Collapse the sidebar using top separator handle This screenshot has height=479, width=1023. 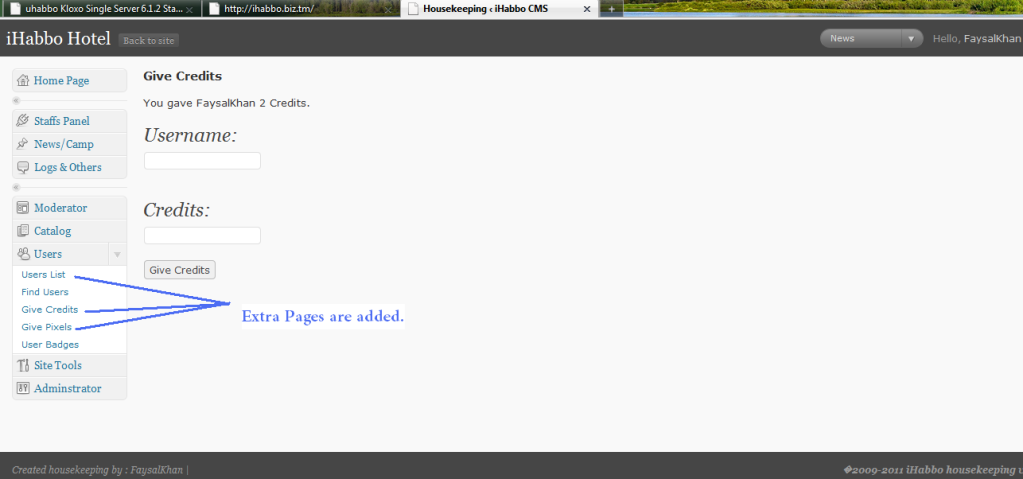(x=16, y=101)
